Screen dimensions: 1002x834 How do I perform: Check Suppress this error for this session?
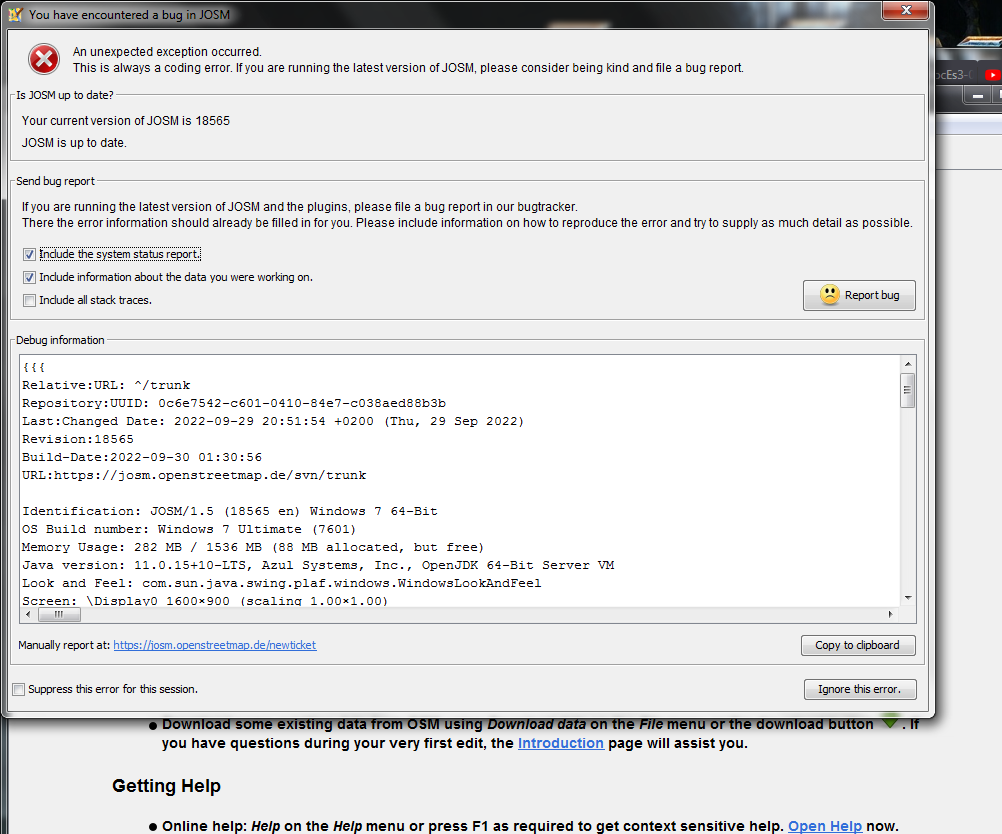(19, 689)
